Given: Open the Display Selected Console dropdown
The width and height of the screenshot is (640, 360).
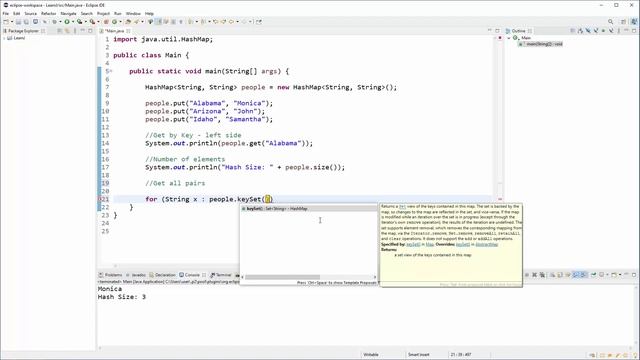Looking at the screenshot, I should pos(607,275).
